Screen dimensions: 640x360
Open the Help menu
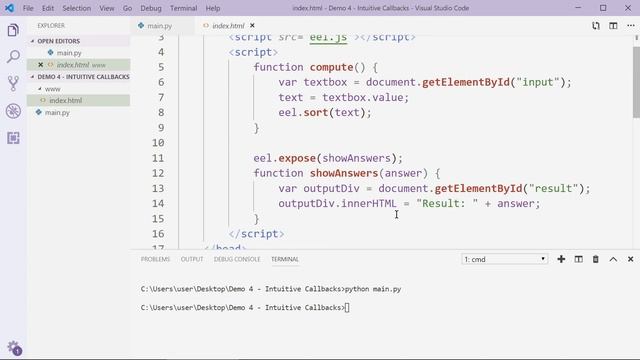[213, 8]
